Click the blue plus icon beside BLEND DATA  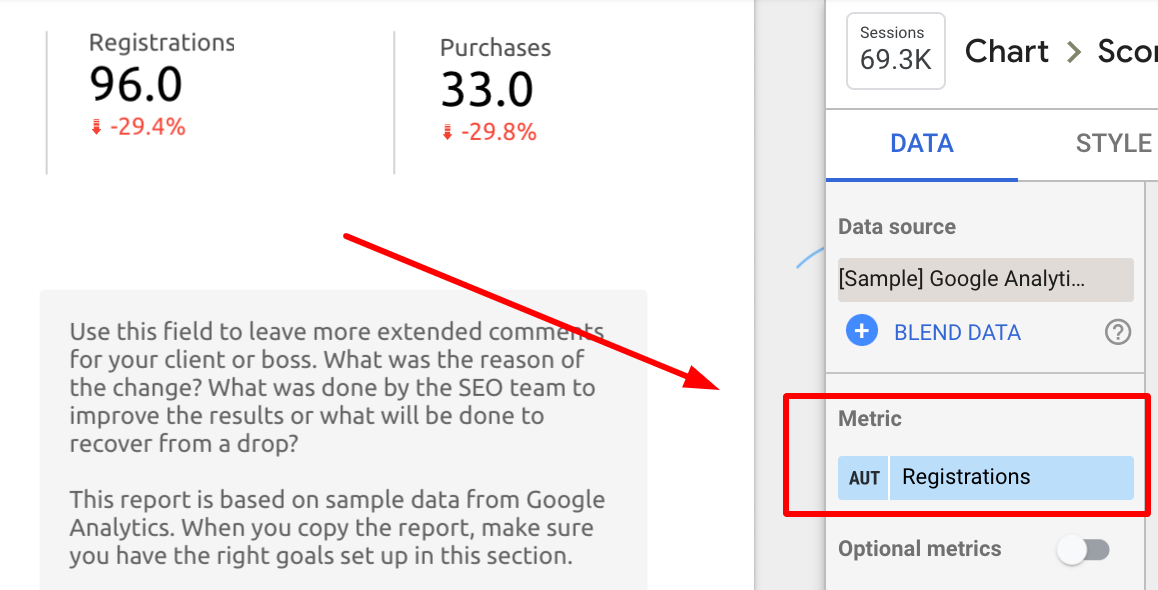[x=862, y=331]
